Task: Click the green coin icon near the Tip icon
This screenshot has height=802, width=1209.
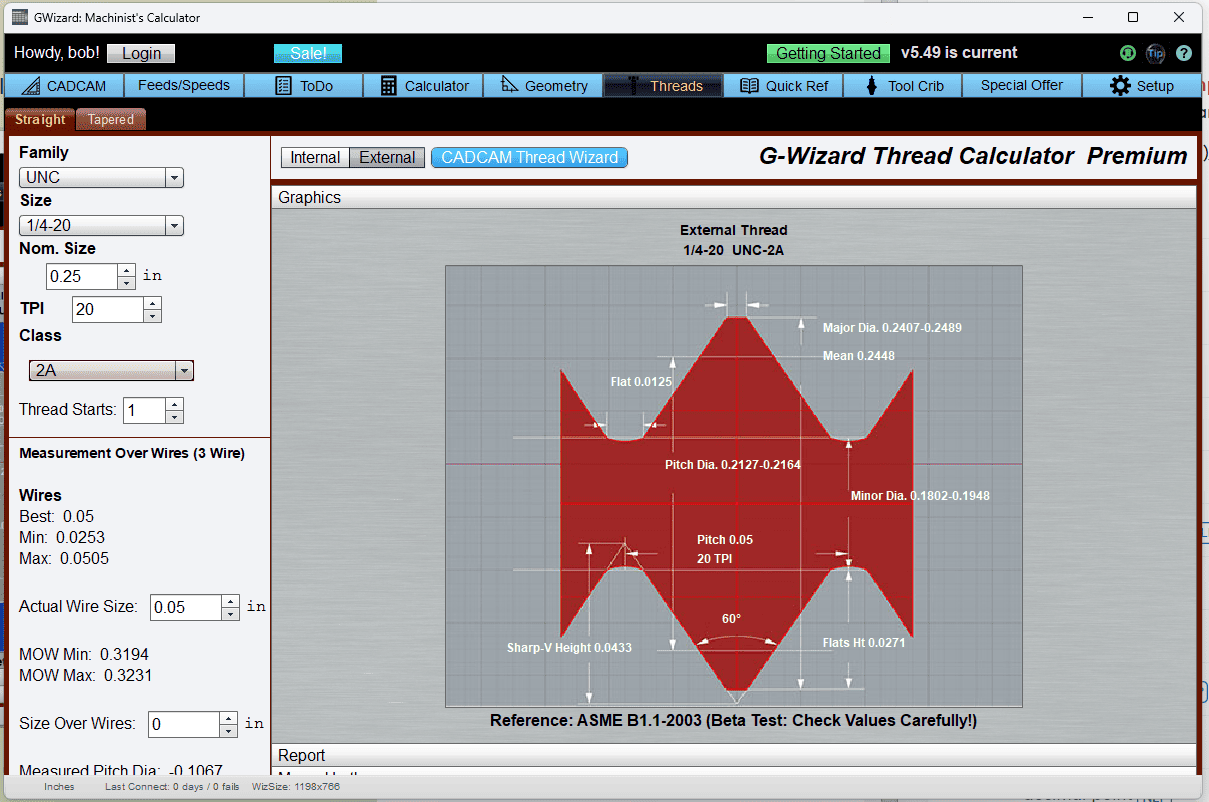Action: coord(1127,53)
